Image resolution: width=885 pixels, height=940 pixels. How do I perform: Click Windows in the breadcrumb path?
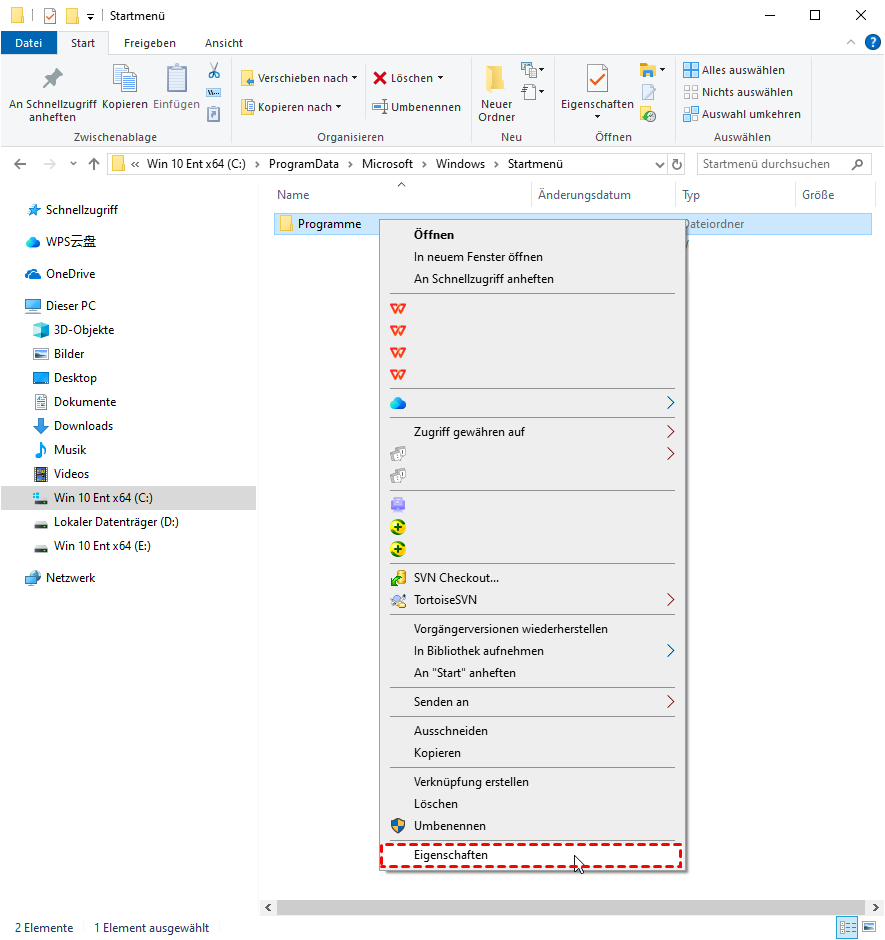pos(460,164)
